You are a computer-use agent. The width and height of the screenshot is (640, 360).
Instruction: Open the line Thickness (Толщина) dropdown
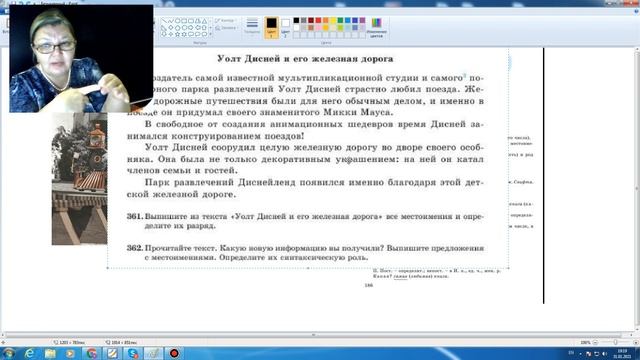(x=252, y=26)
